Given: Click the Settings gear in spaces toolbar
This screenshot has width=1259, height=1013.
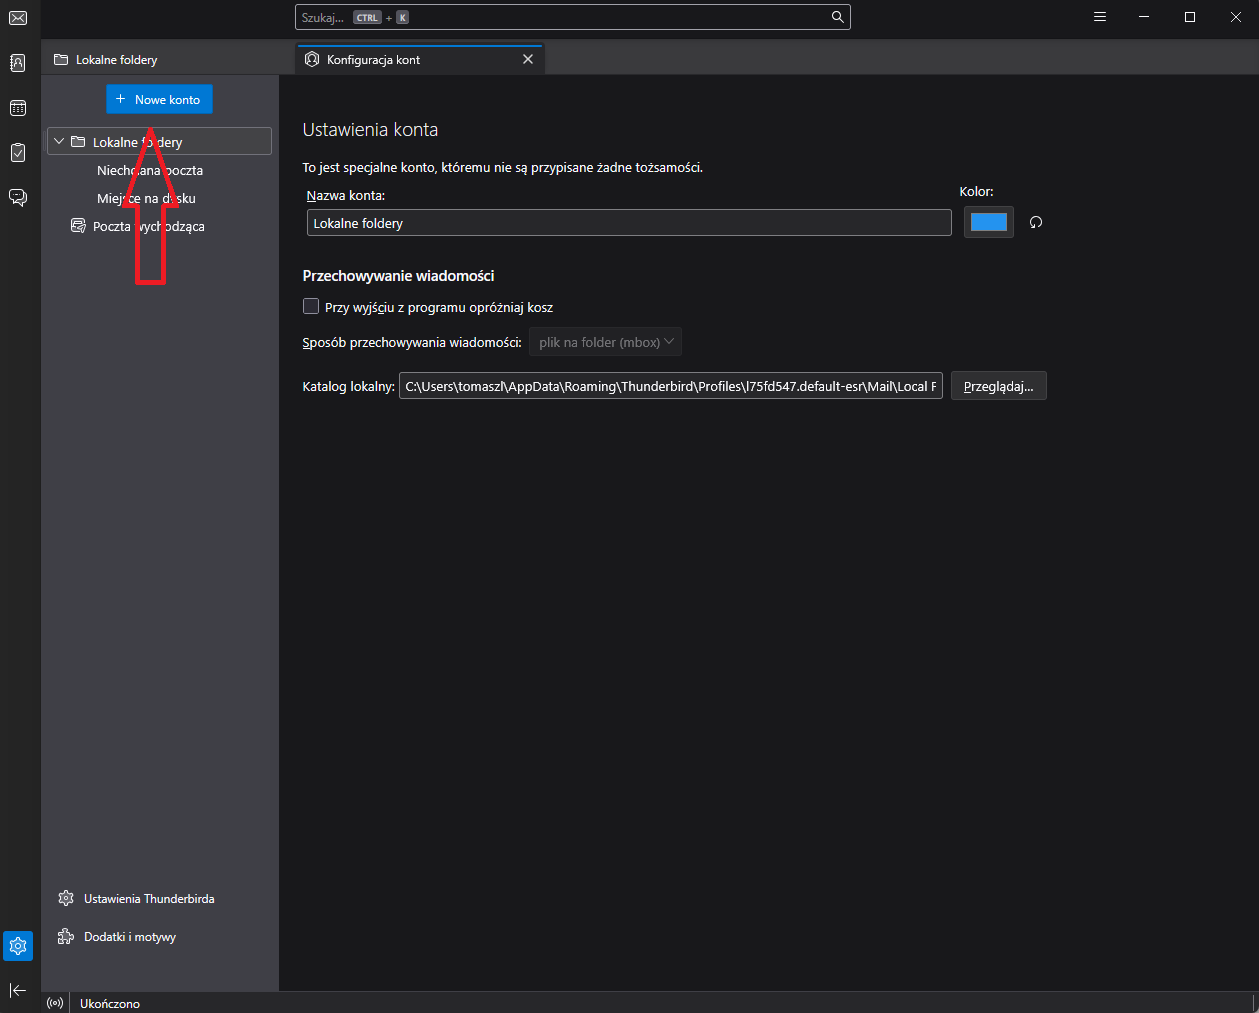Looking at the screenshot, I should (18, 945).
